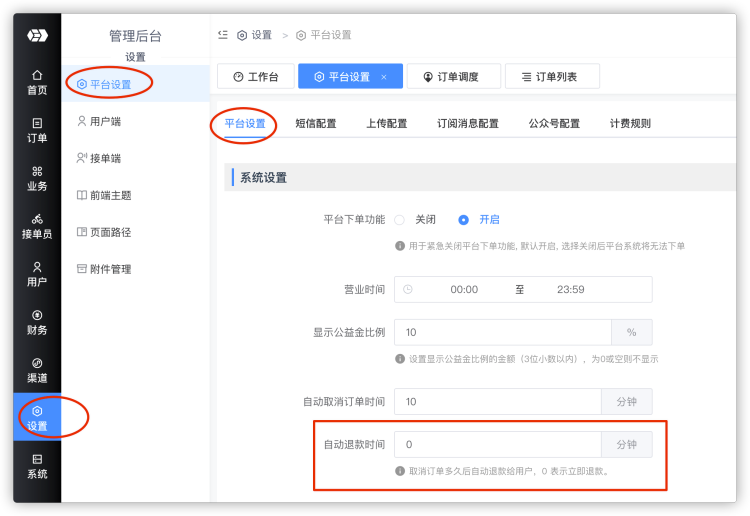Click the app logo at the sidebar top
The height and width of the screenshot is (516, 750).
coord(37,35)
